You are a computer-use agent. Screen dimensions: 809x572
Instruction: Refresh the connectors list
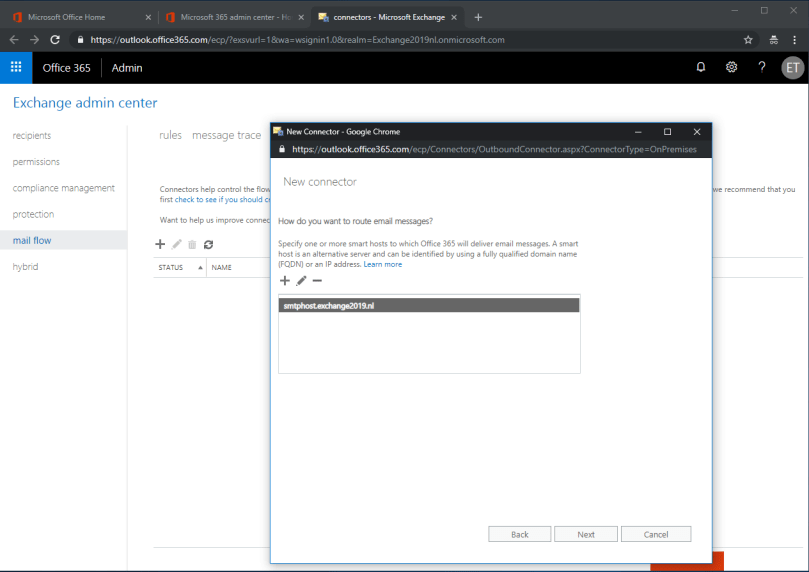pos(208,244)
